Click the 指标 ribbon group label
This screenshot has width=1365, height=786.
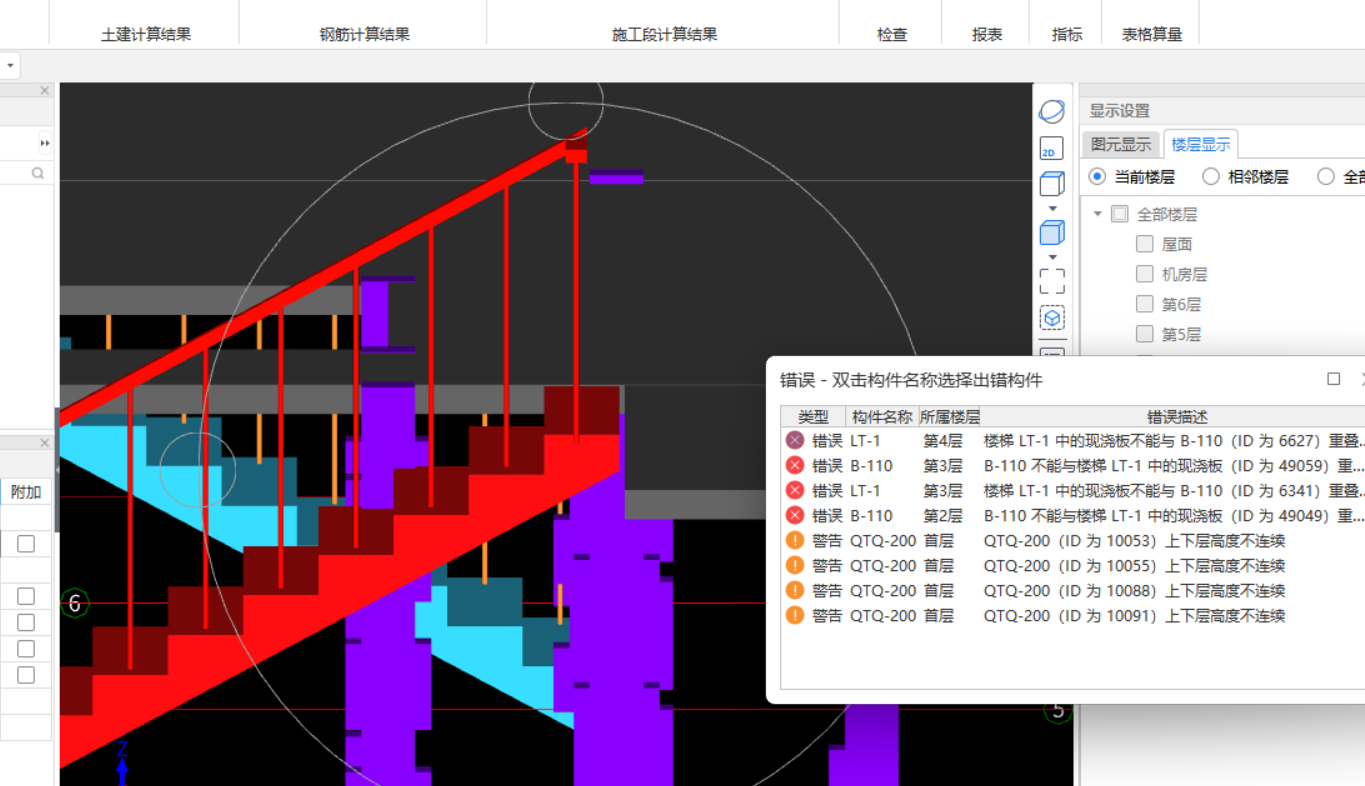[1067, 34]
